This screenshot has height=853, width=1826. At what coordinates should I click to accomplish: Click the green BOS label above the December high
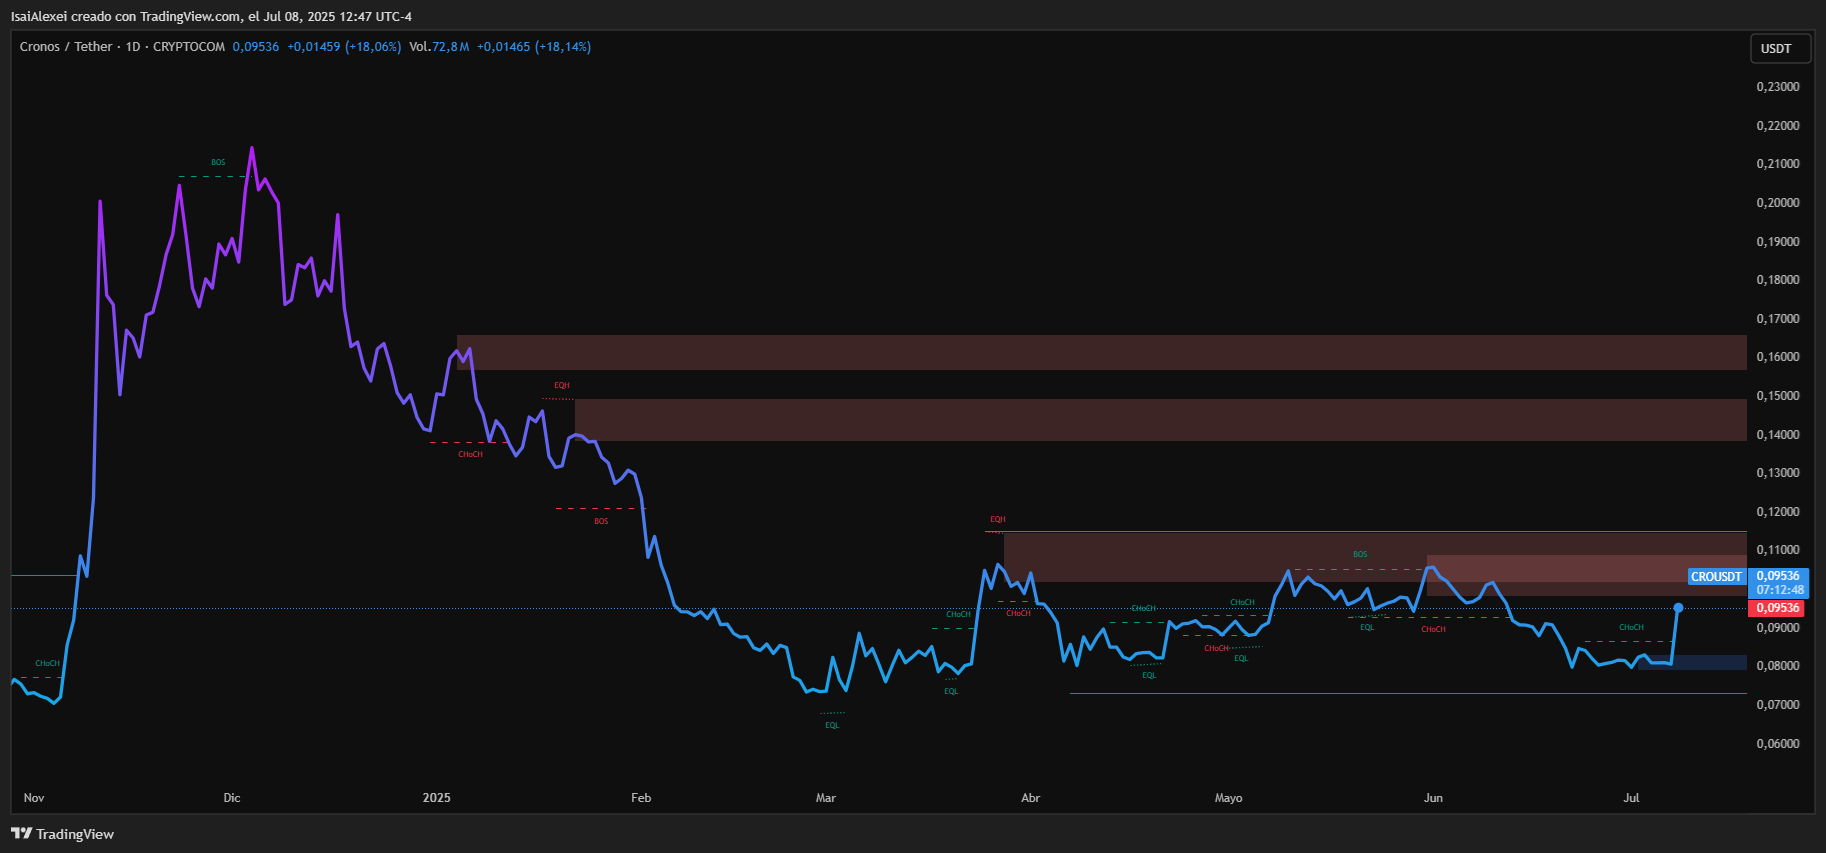pyautogui.click(x=218, y=163)
